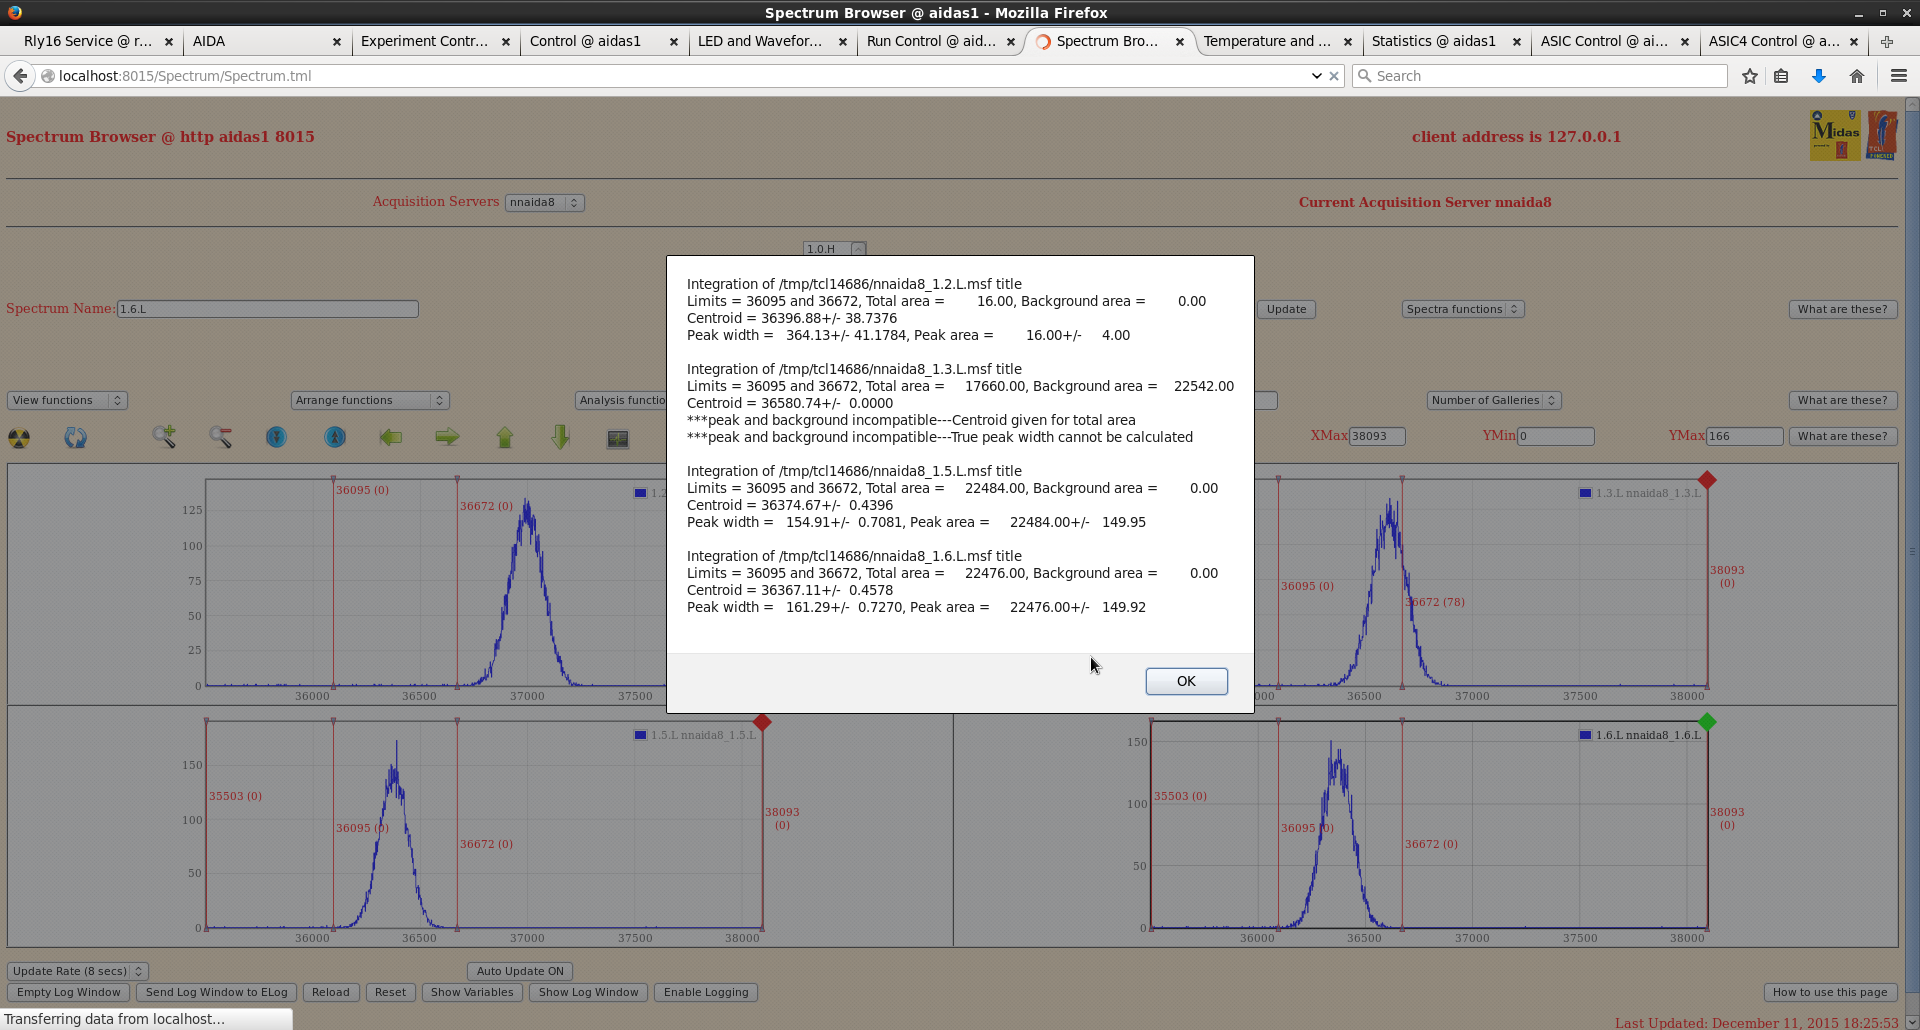Viewport: 1920px width, 1030px height.
Task: Click the red diamond marker on 1.3.L plot
Action: (1707, 480)
